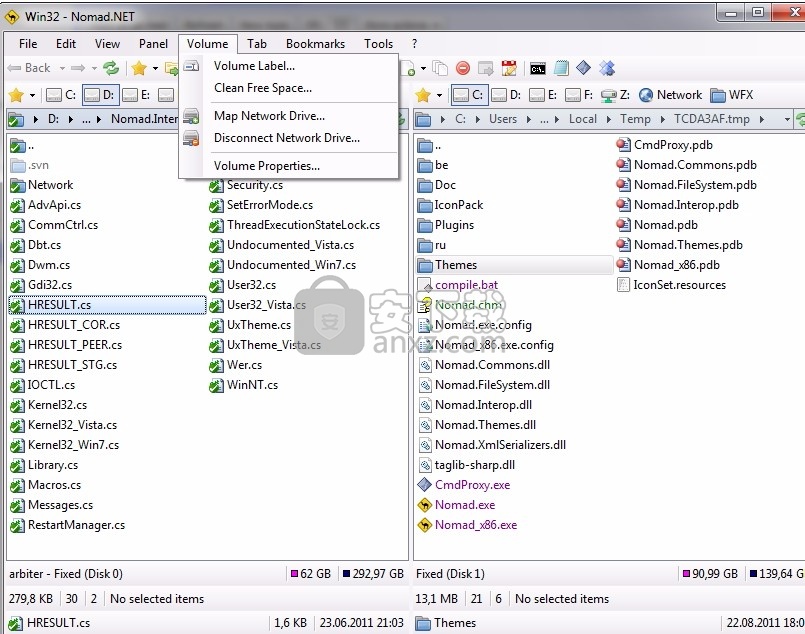
Task: Open the Tools menu
Action: point(378,44)
